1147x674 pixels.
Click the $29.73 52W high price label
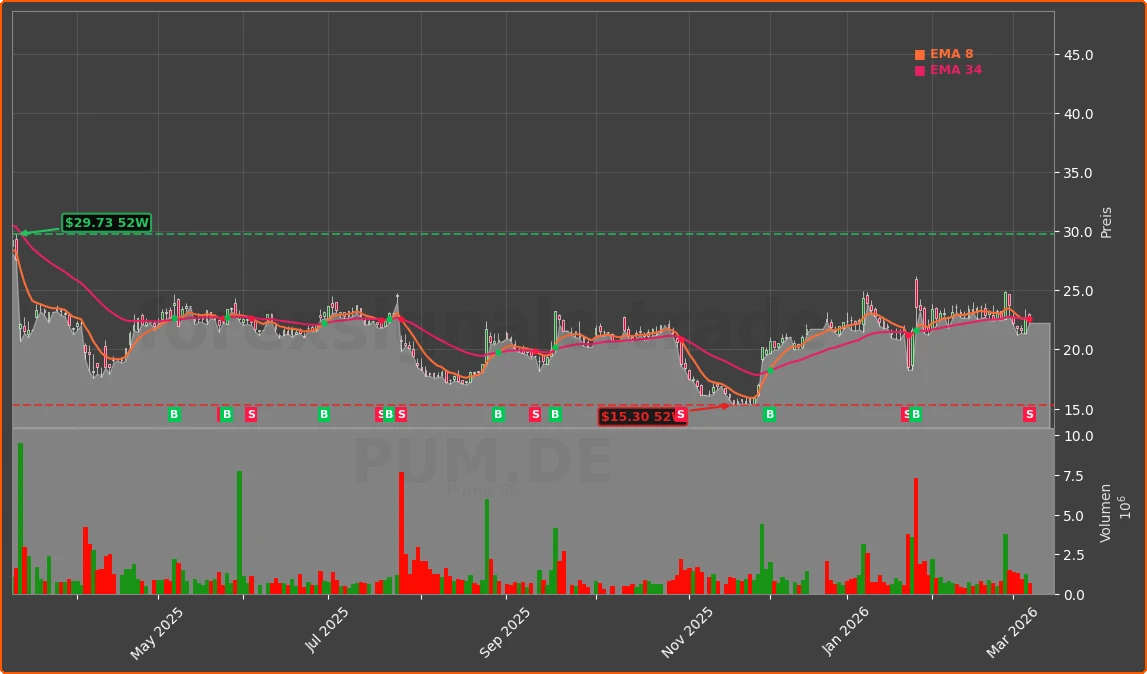[106, 222]
